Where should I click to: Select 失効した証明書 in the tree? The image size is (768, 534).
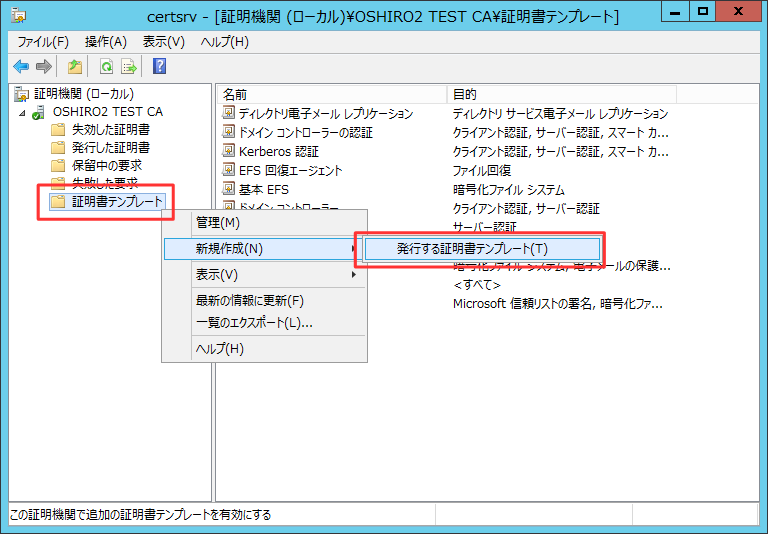click(x=111, y=130)
